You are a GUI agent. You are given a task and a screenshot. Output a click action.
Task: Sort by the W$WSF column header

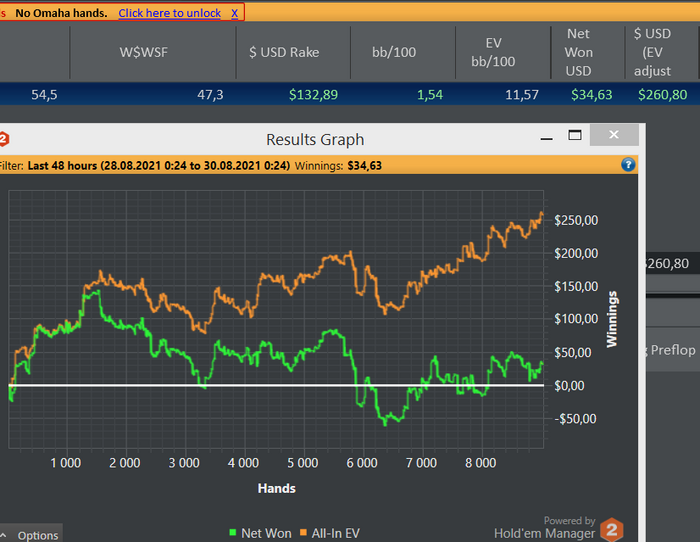pos(143,52)
